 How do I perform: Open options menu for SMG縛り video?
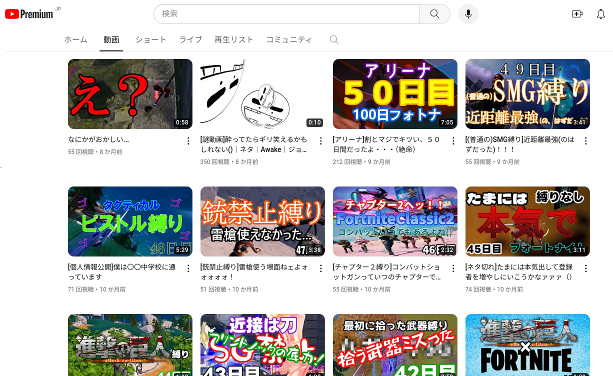click(586, 141)
